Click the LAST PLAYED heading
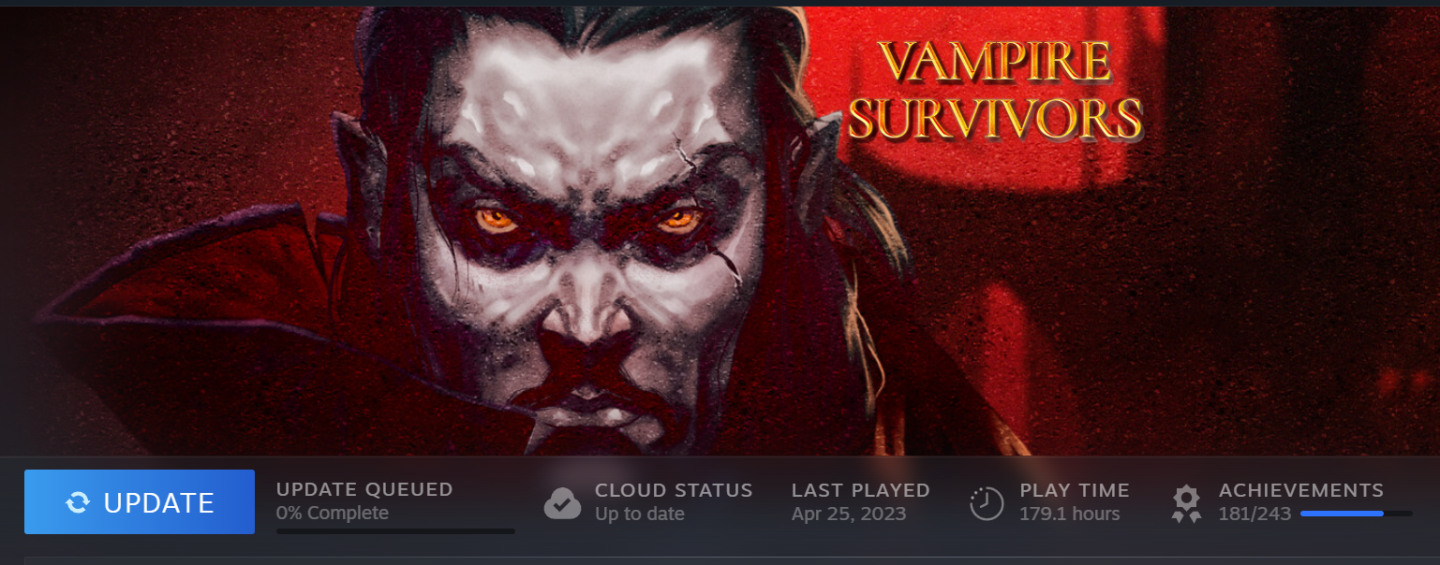 pos(860,490)
